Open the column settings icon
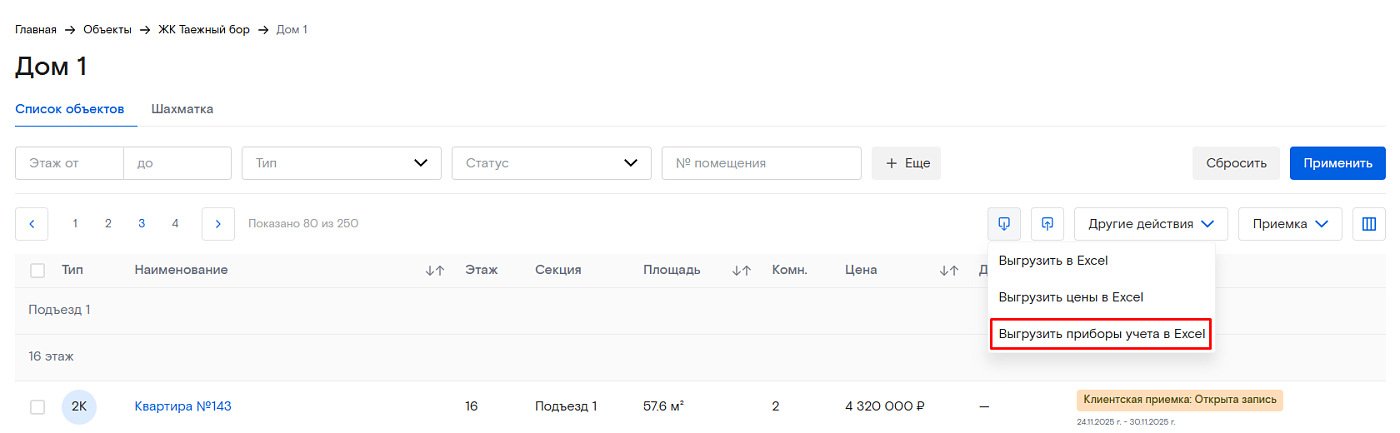1400x433 pixels. point(1369,224)
